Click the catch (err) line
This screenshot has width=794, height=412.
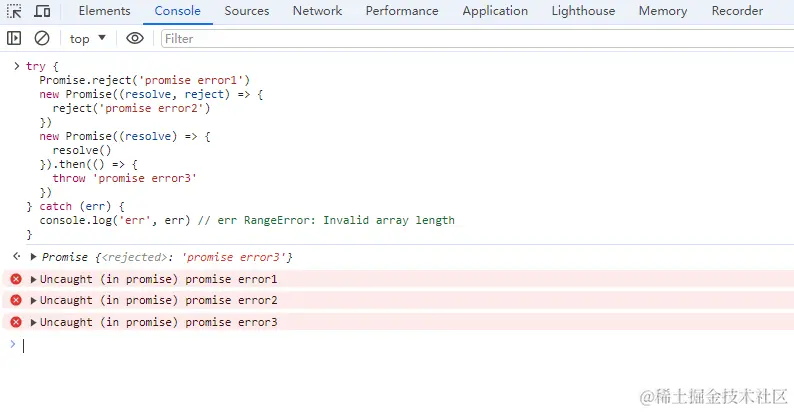coord(75,206)
